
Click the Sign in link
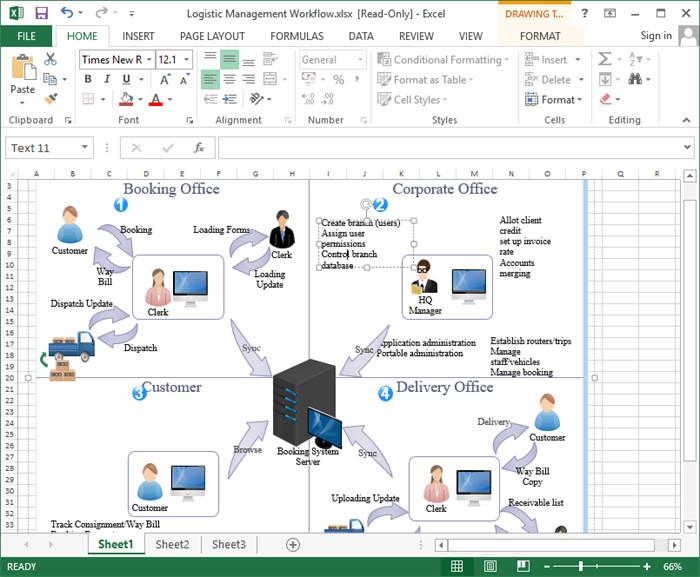(656, 36)
